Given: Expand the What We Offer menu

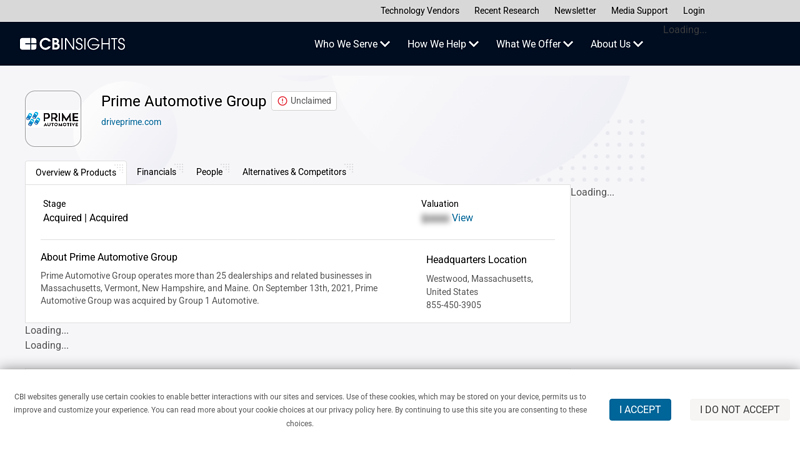Looking at the screenshot, I should [534, 44].
